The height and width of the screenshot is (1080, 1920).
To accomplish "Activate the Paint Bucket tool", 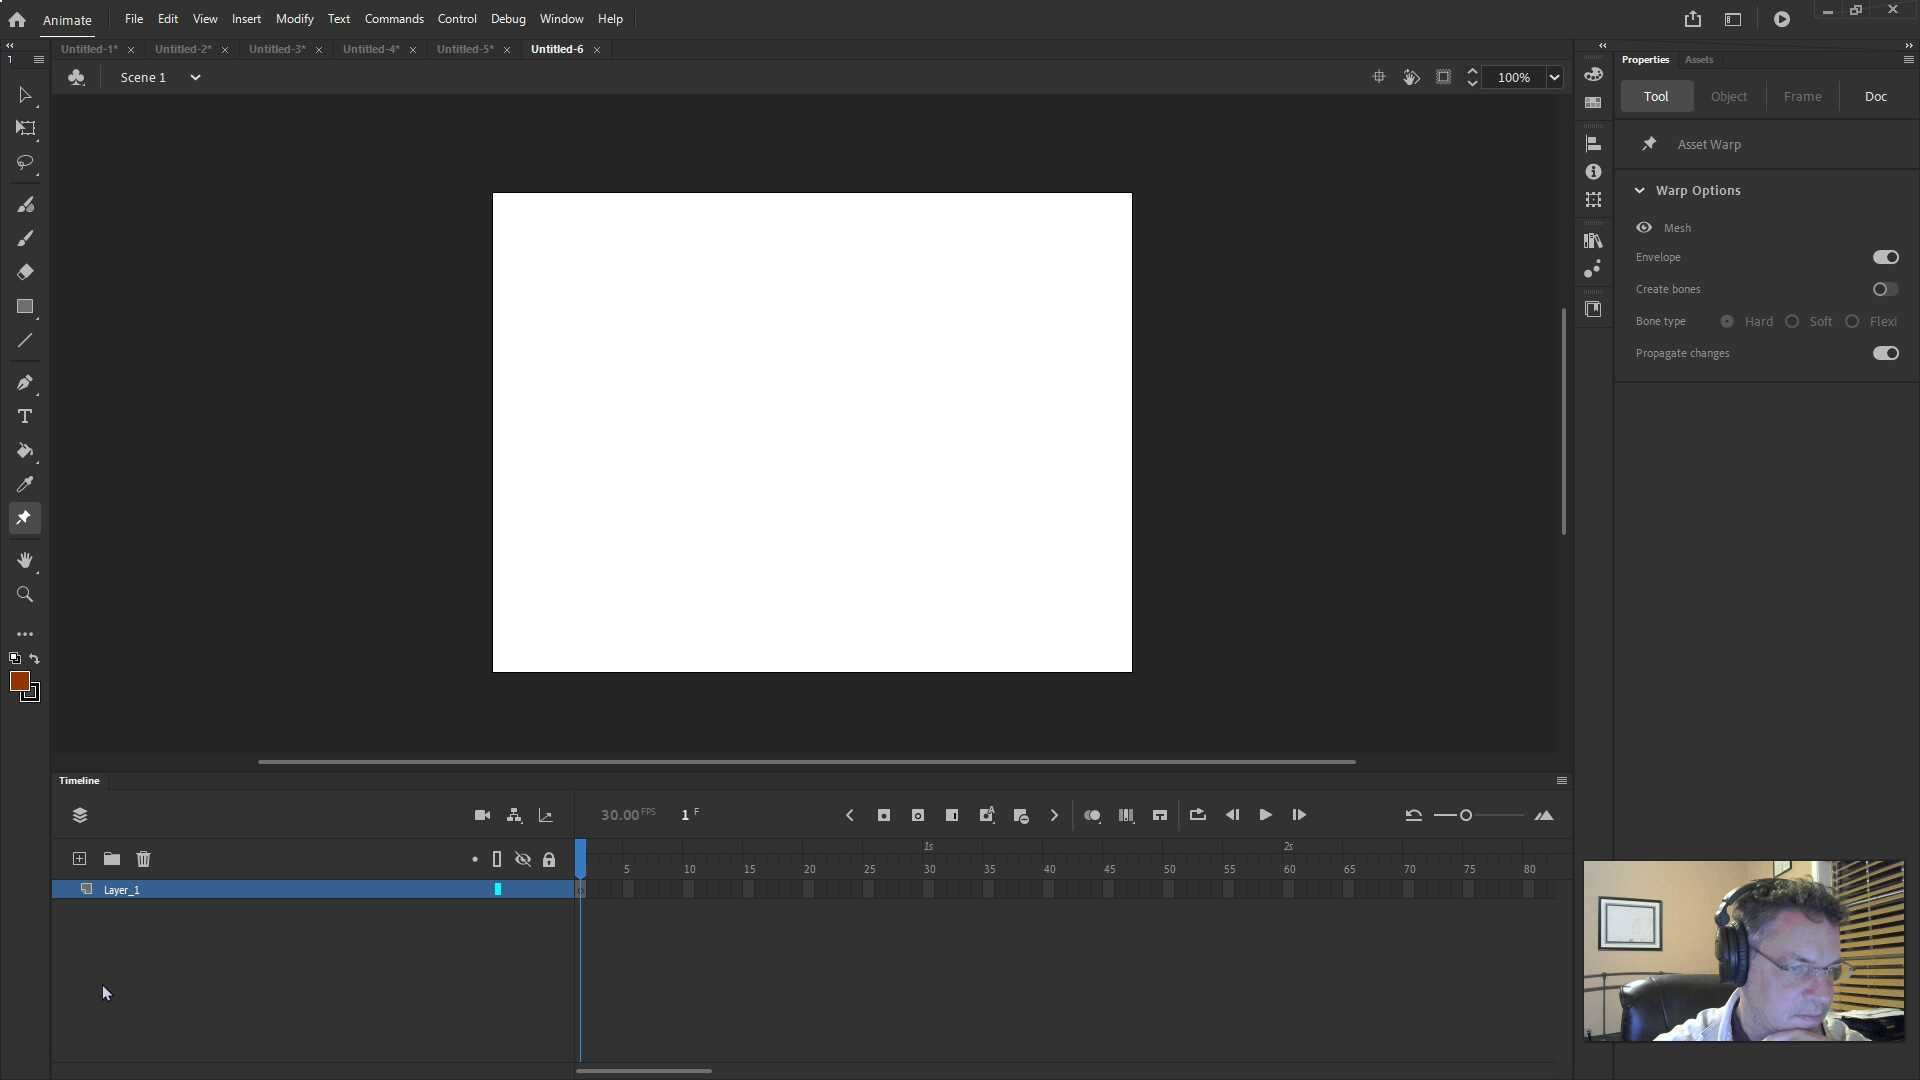I will click(x=25, y=452).
